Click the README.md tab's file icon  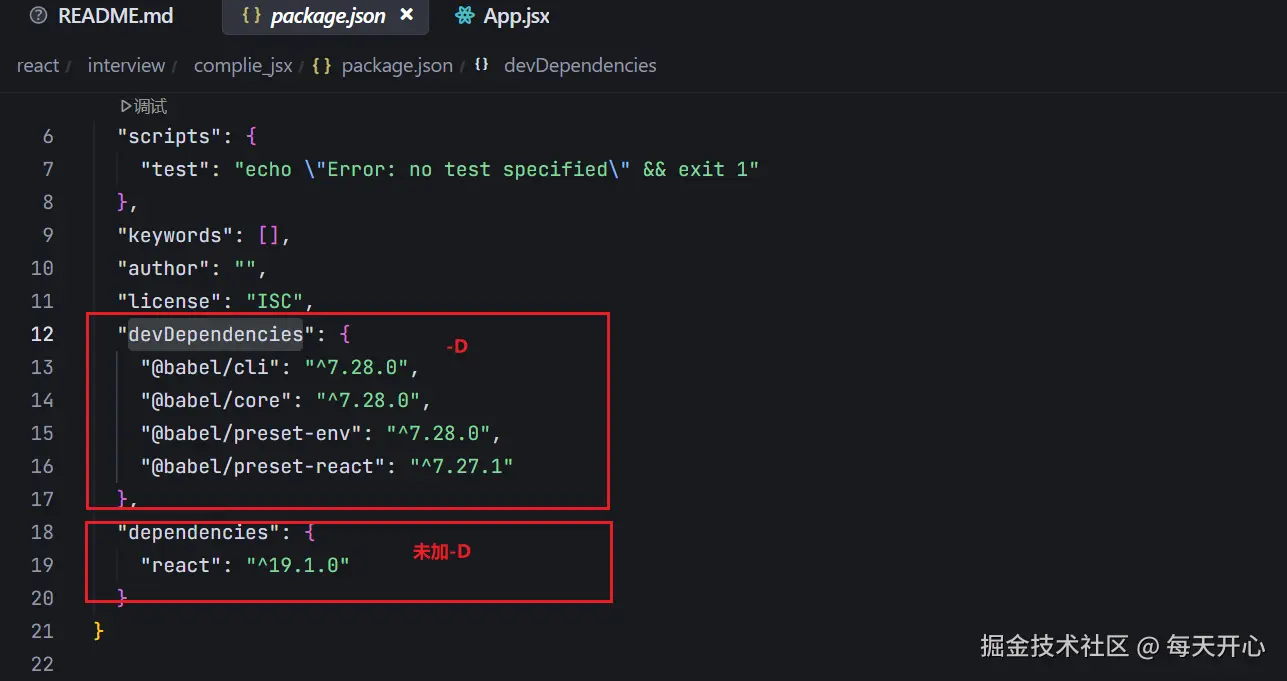point(39,16)
